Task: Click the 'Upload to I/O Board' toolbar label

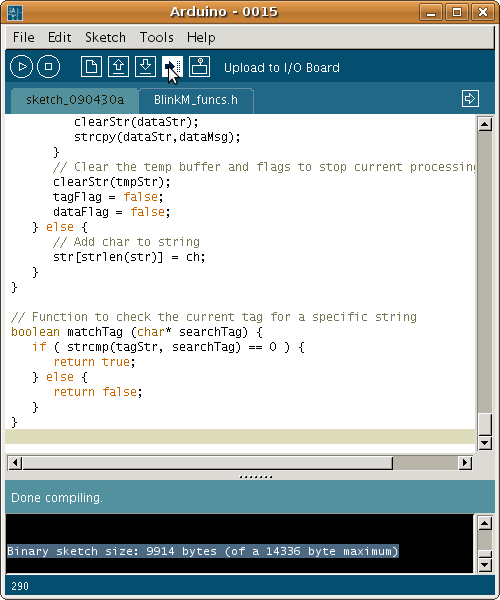Action: (282, 68)
